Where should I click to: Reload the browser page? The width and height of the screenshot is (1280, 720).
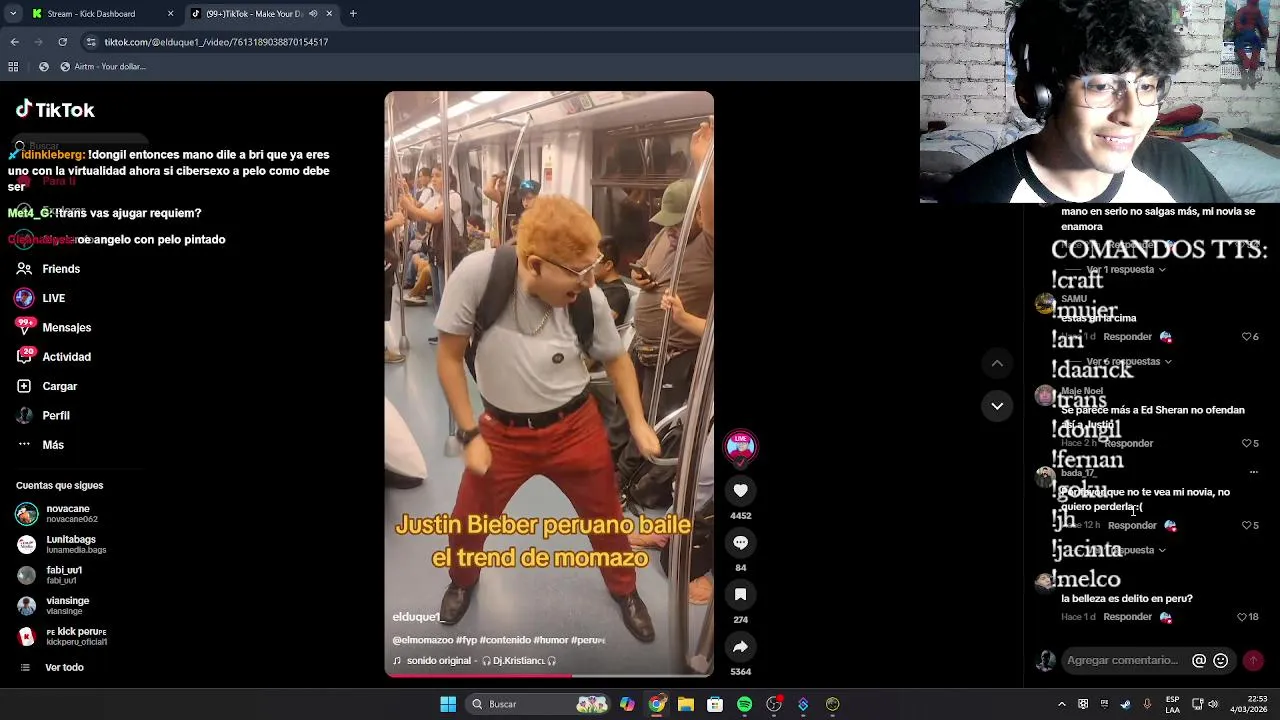[62, 42]
